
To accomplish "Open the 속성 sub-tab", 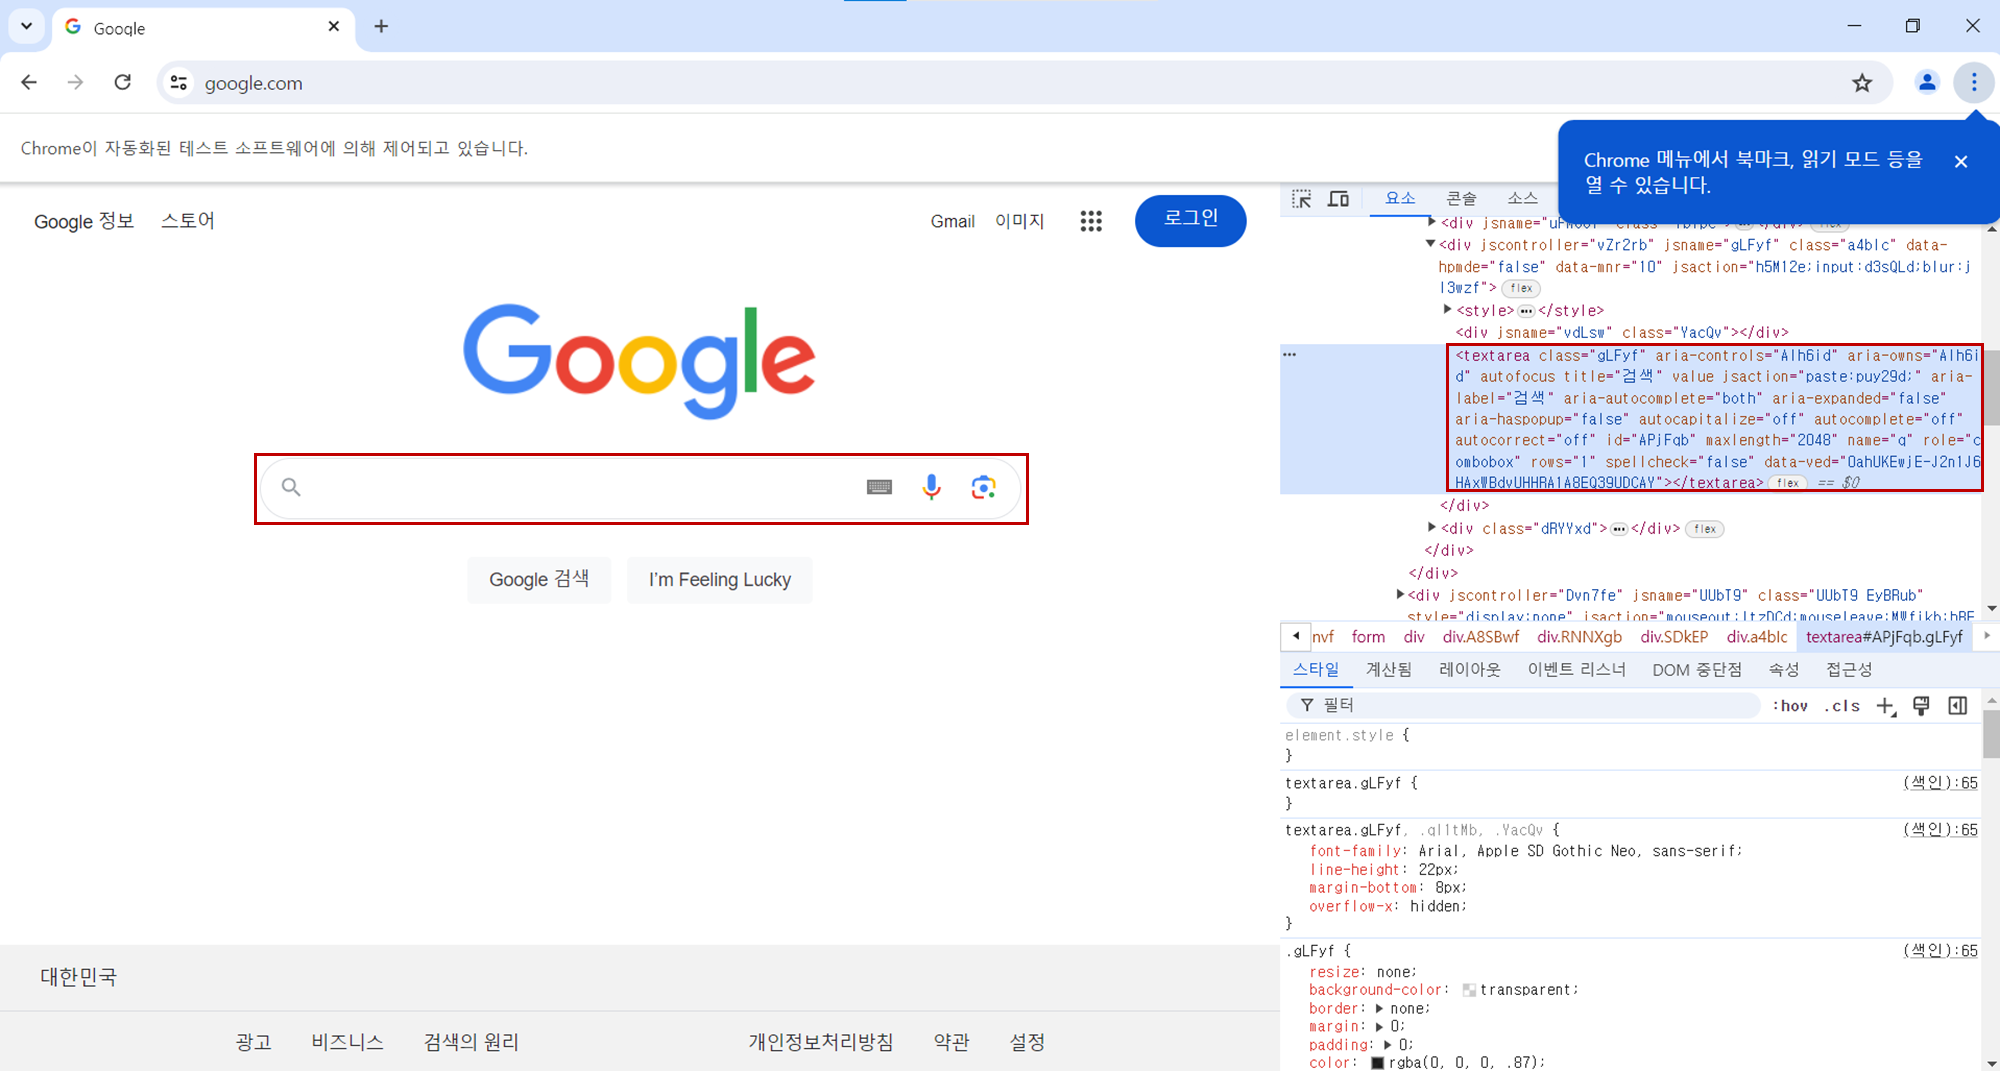I will 1783,669.
